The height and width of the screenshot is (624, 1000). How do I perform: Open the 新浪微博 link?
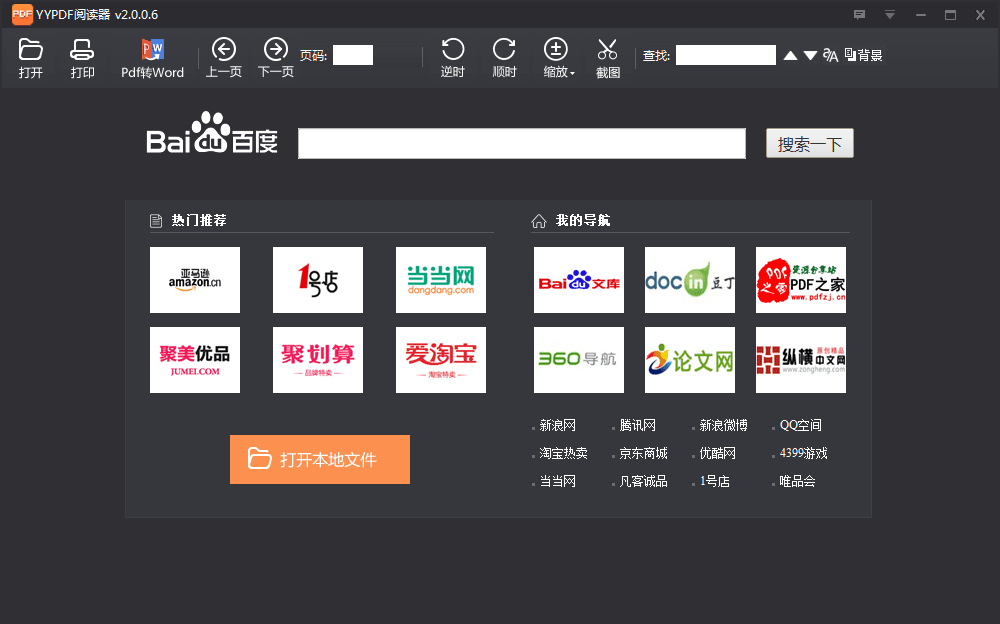(722, 425)
